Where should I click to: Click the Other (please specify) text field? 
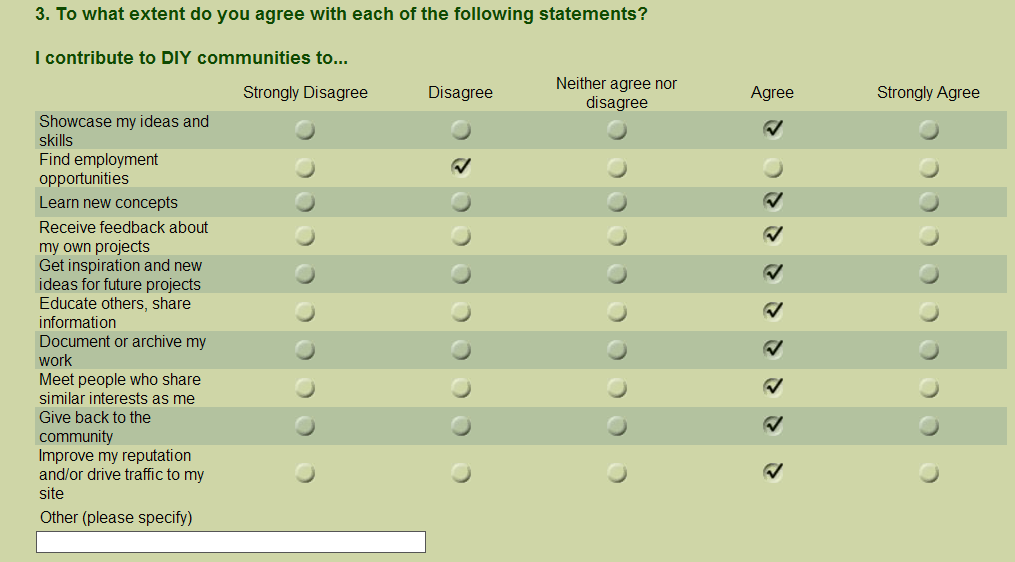pyautogui.click(x=231, y=542)
